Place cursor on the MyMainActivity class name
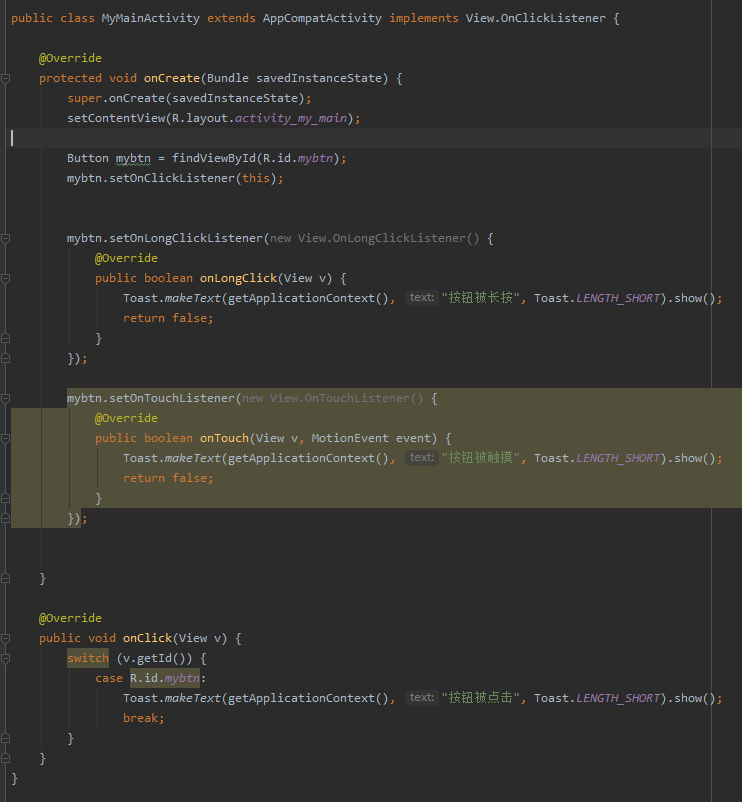The height and width of the screenshot is (802, 742). [x=150, y=18]
